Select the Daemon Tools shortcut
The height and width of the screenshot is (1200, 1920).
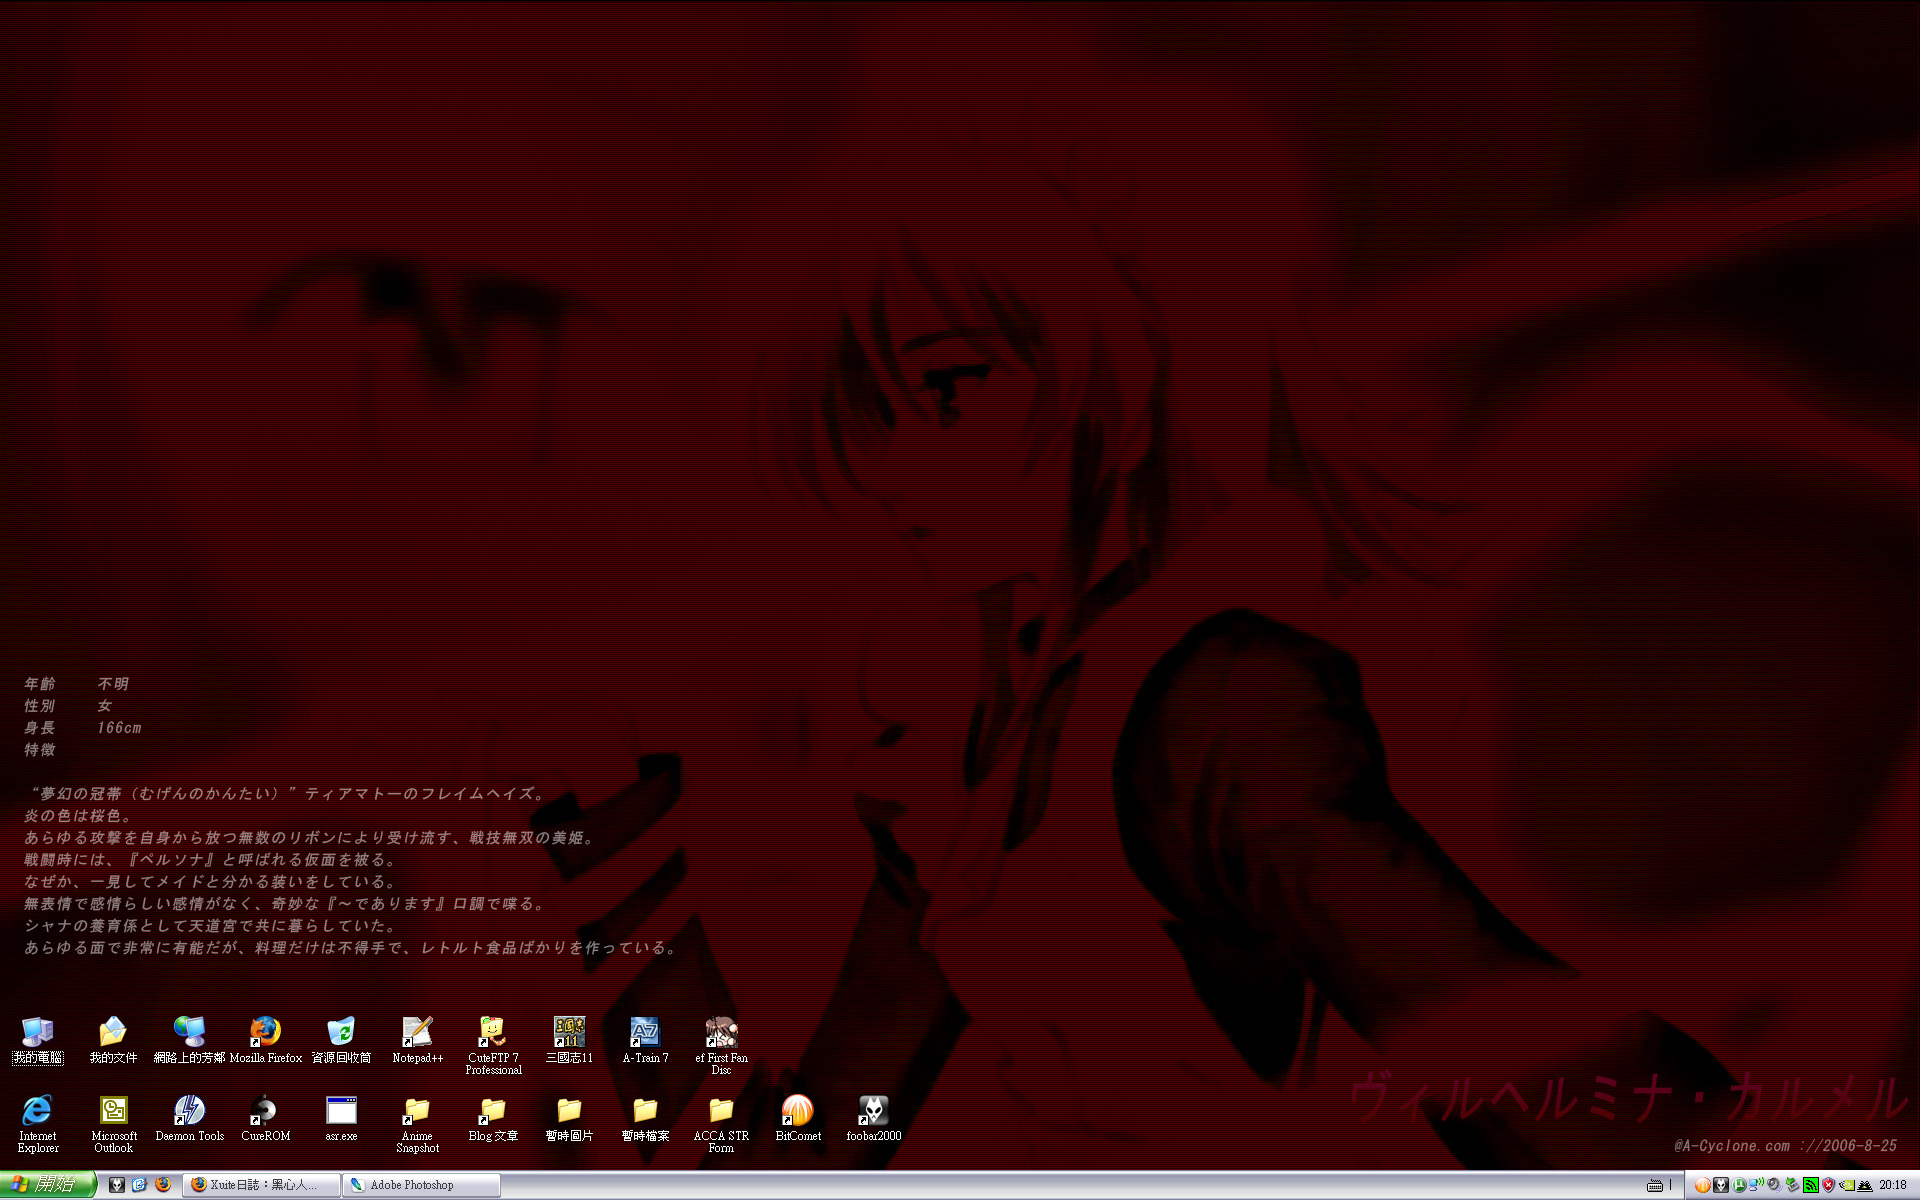point(189,1118)
